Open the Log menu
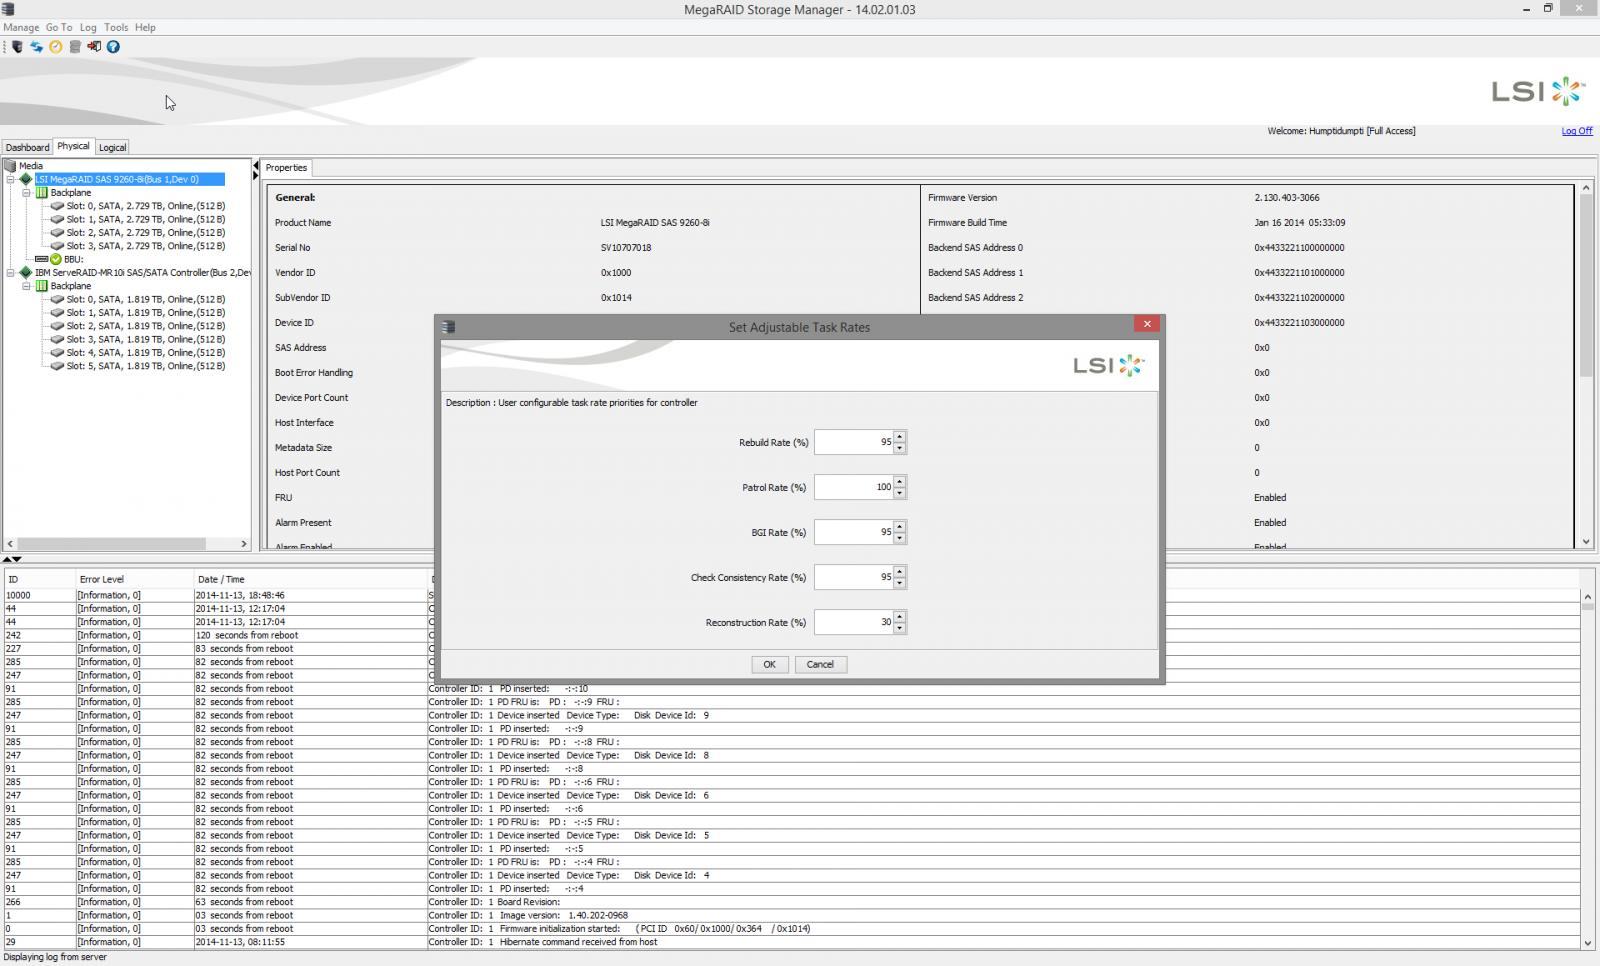Viewport: 1600px width, 966px height. [x=88, y=27]
